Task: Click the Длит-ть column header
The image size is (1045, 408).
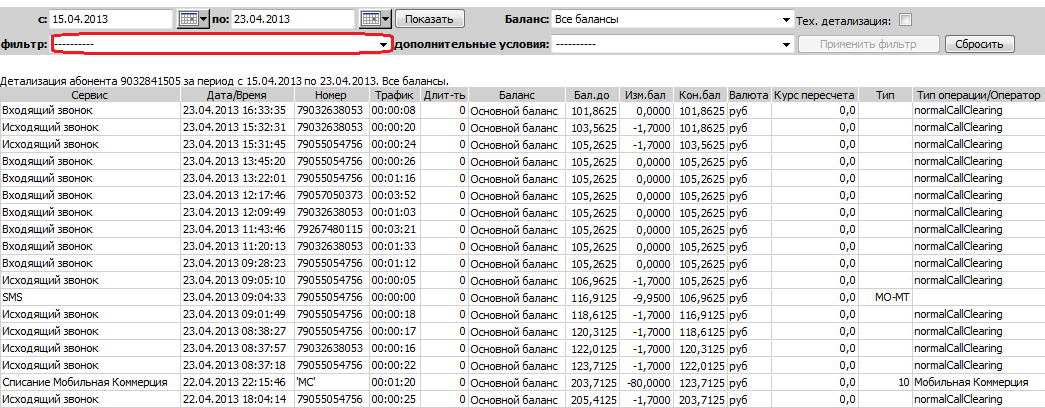Action: [444, 95]
